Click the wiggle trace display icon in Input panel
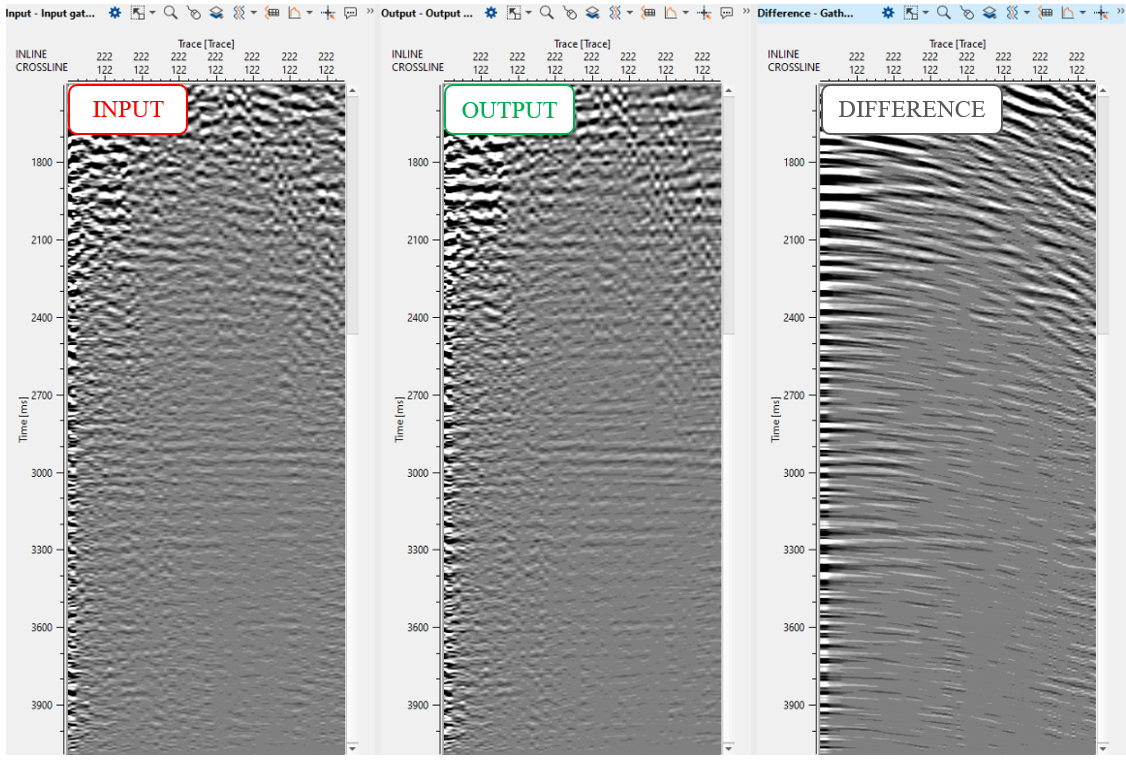 239,13
